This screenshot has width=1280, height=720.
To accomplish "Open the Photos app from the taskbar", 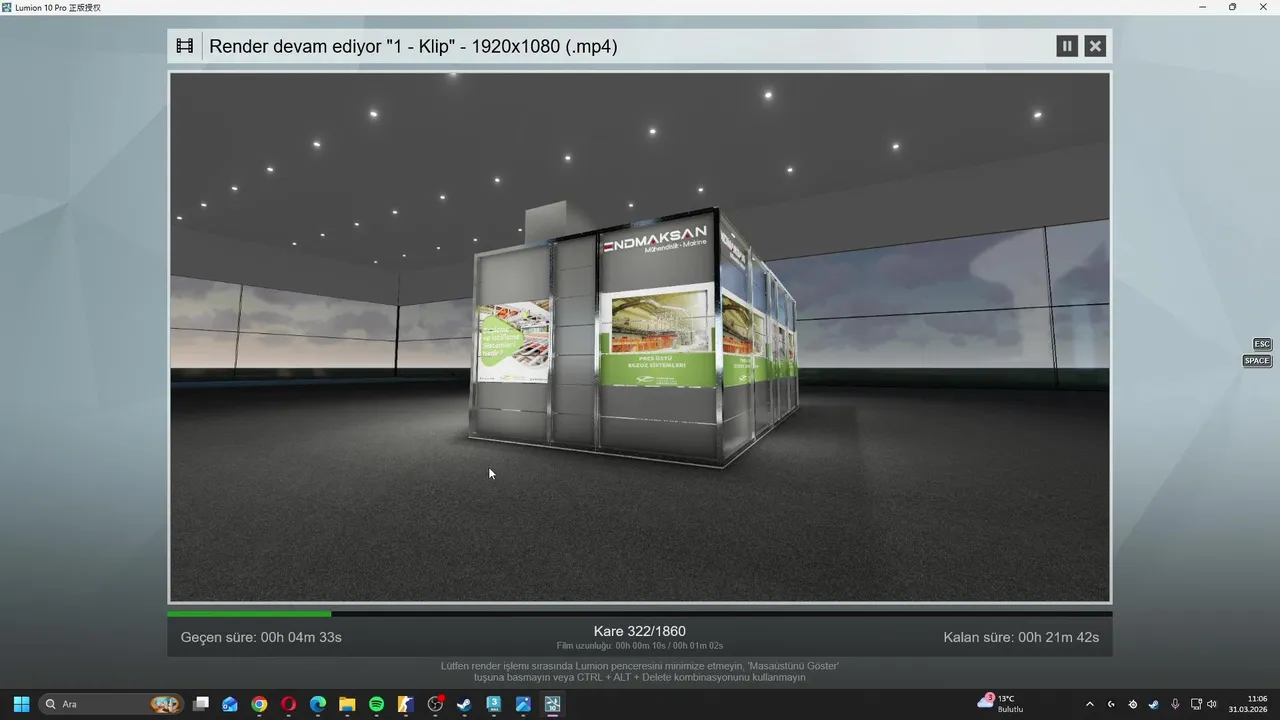I will 523,704.
